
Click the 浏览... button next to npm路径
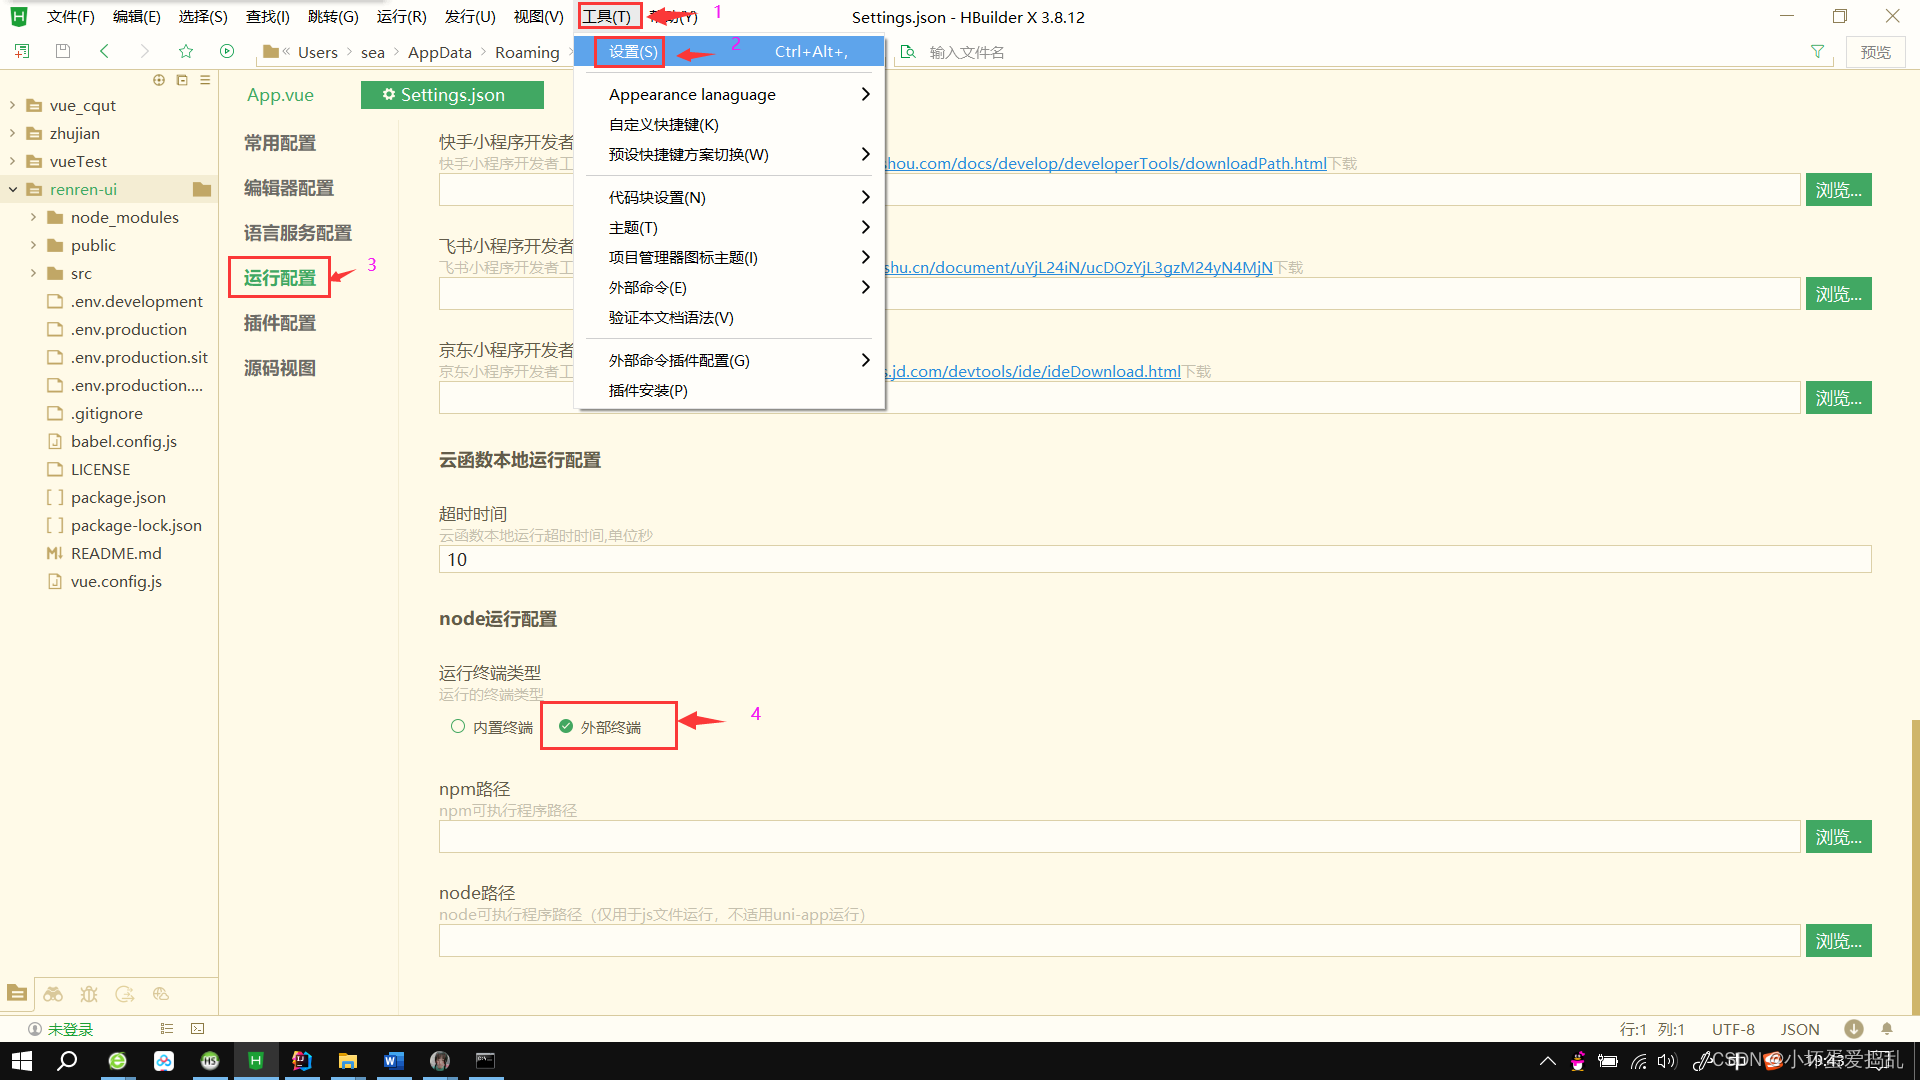click(x=1838, y=836)
